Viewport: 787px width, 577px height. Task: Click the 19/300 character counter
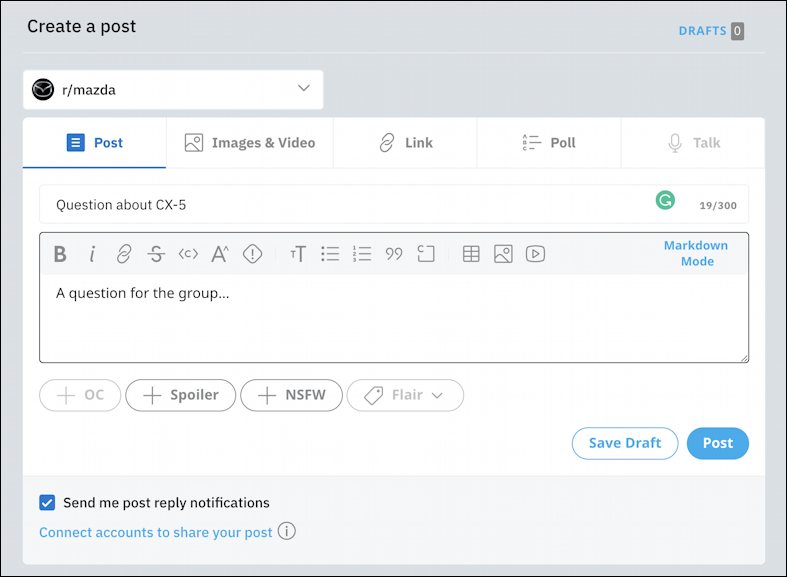click(718, 206)
